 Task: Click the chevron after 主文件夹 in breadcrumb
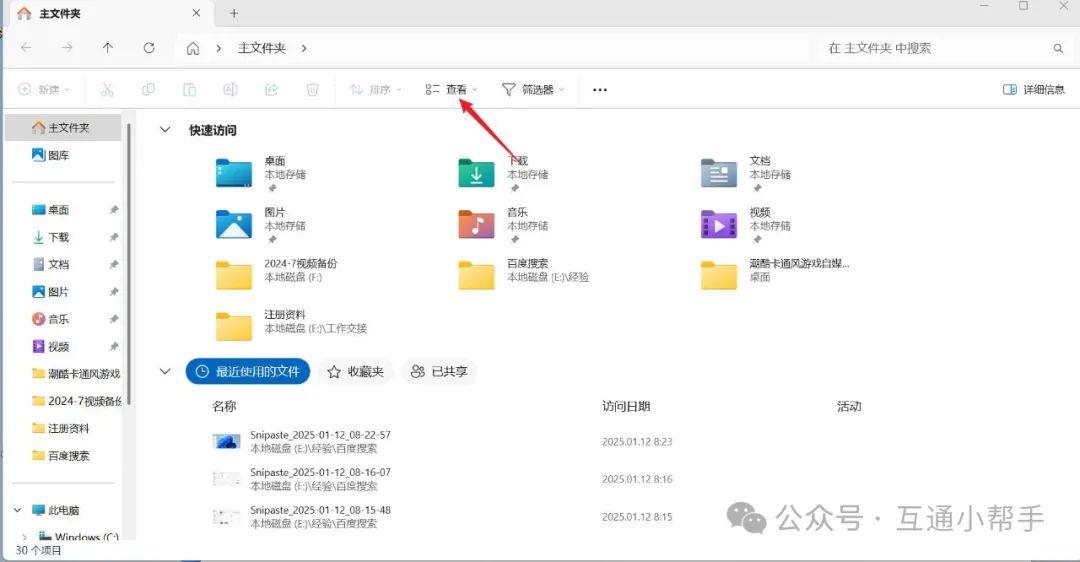tap(304, 48)
